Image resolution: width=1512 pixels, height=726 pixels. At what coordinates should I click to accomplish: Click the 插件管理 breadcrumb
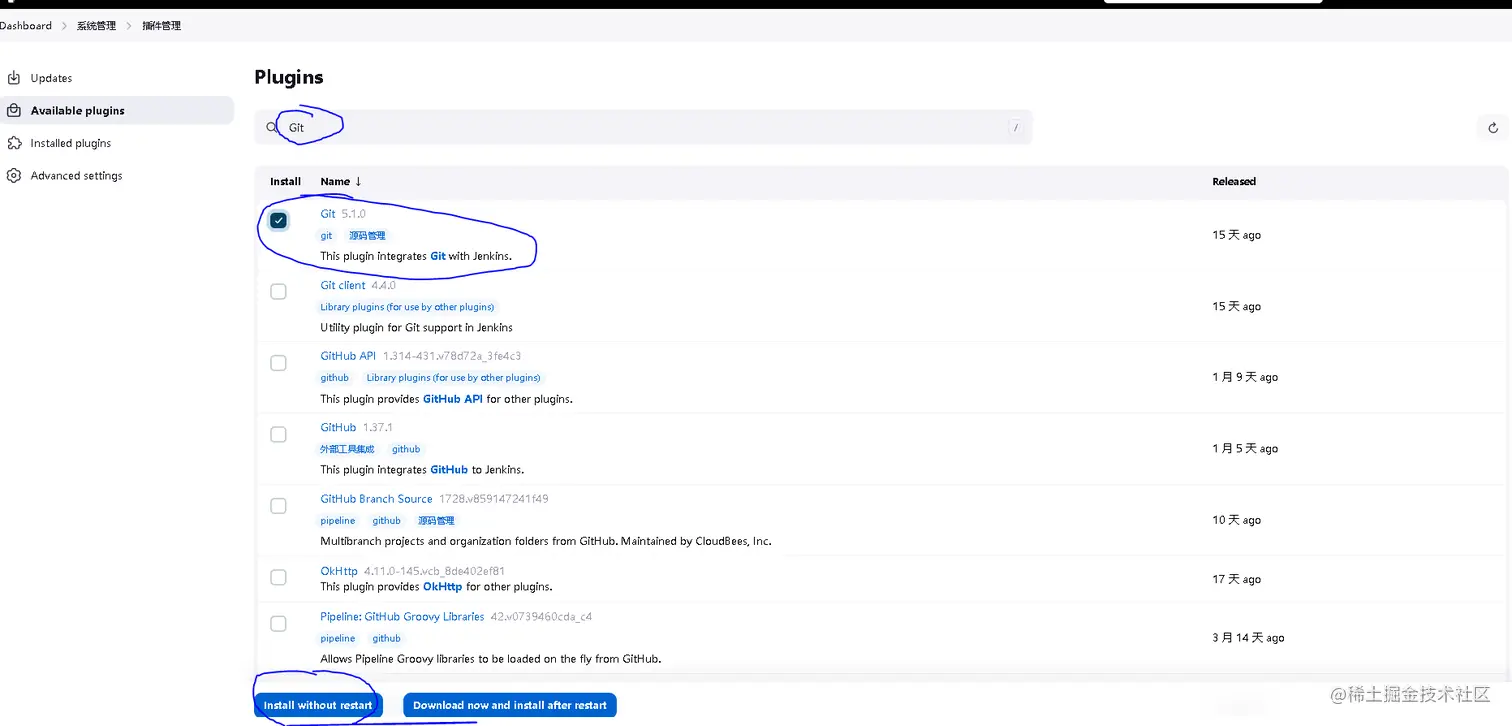[161, 25]
